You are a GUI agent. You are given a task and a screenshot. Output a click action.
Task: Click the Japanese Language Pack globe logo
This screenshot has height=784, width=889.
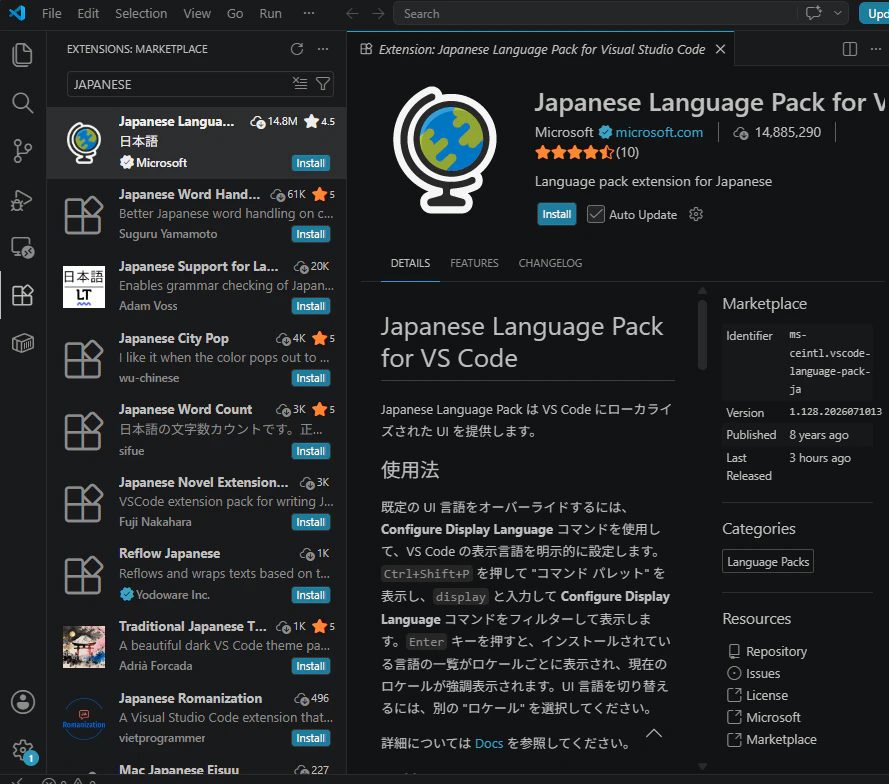[x=445, y=150]
